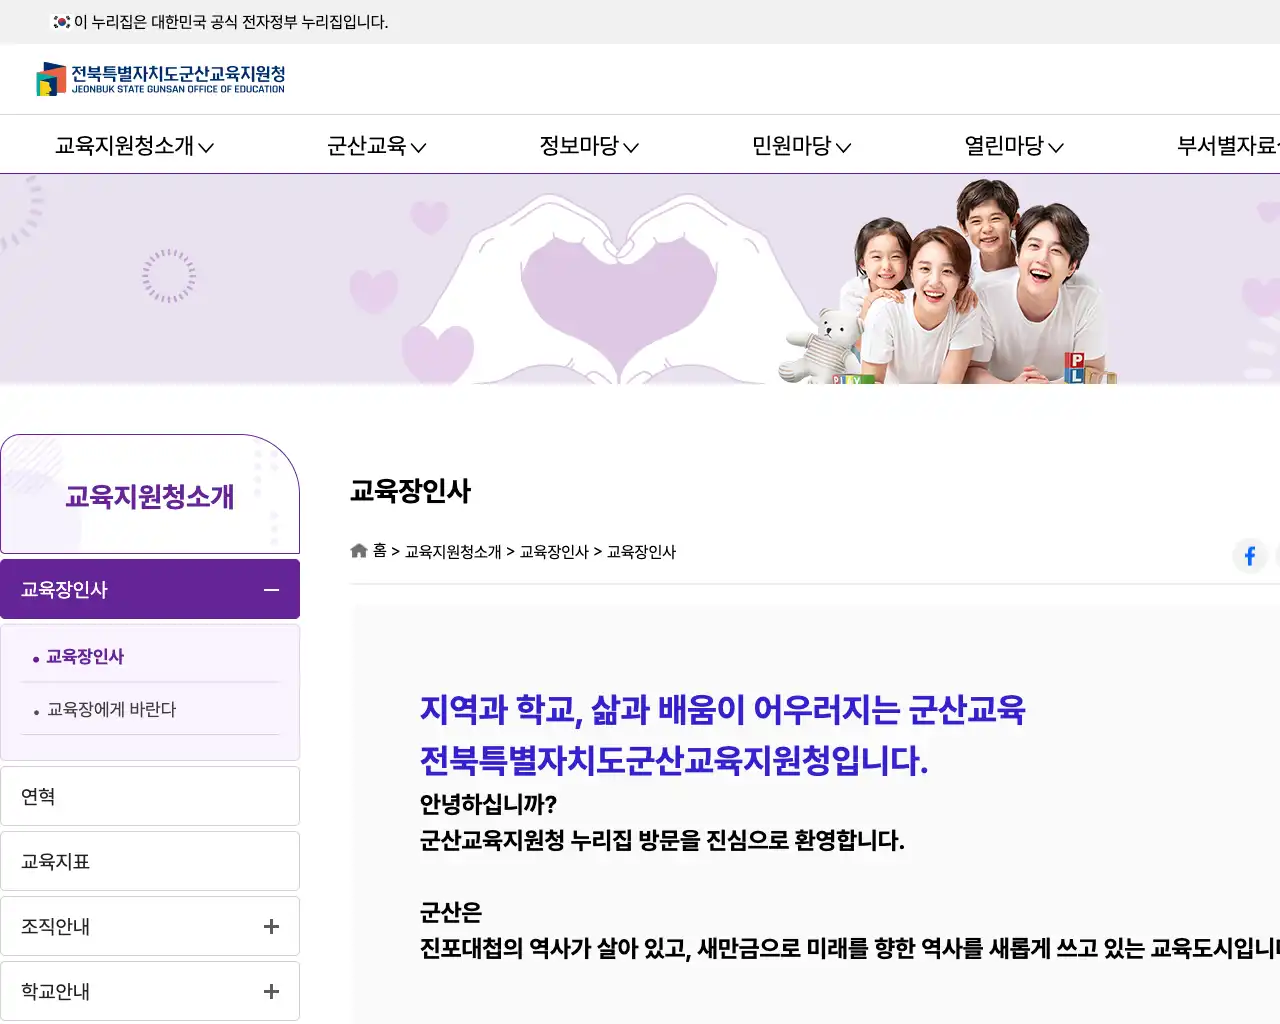Collapse the 교육장인사 sidebar menu
The image size is (1280, 1024).
click(270, 589)
